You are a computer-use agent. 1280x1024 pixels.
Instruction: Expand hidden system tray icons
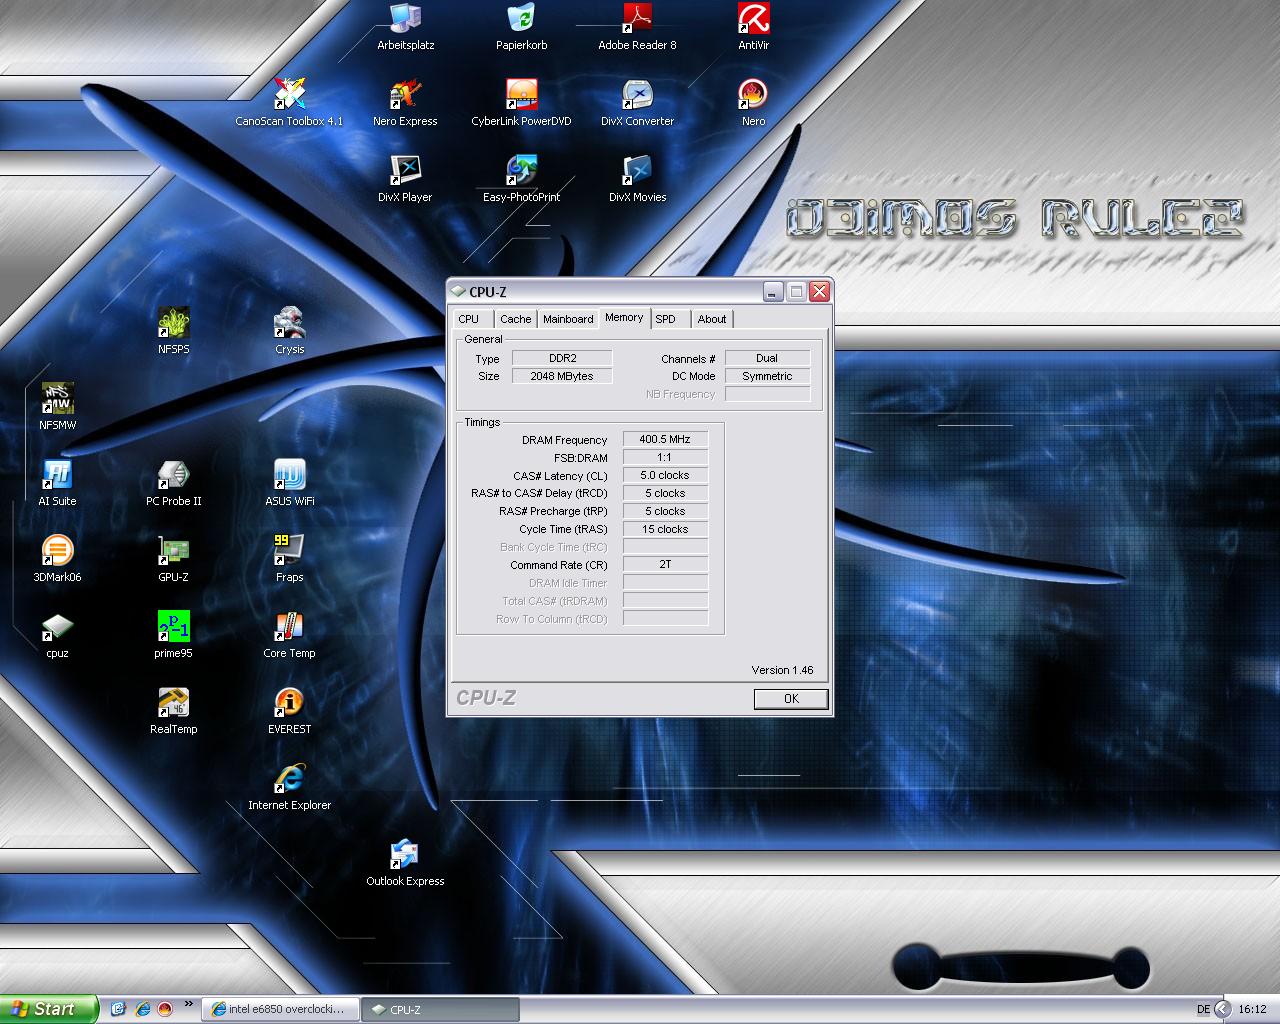(1223, 1009)
